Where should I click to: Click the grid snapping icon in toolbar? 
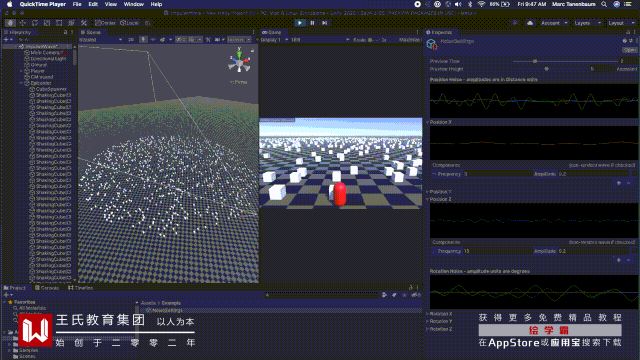click(148, 23)
